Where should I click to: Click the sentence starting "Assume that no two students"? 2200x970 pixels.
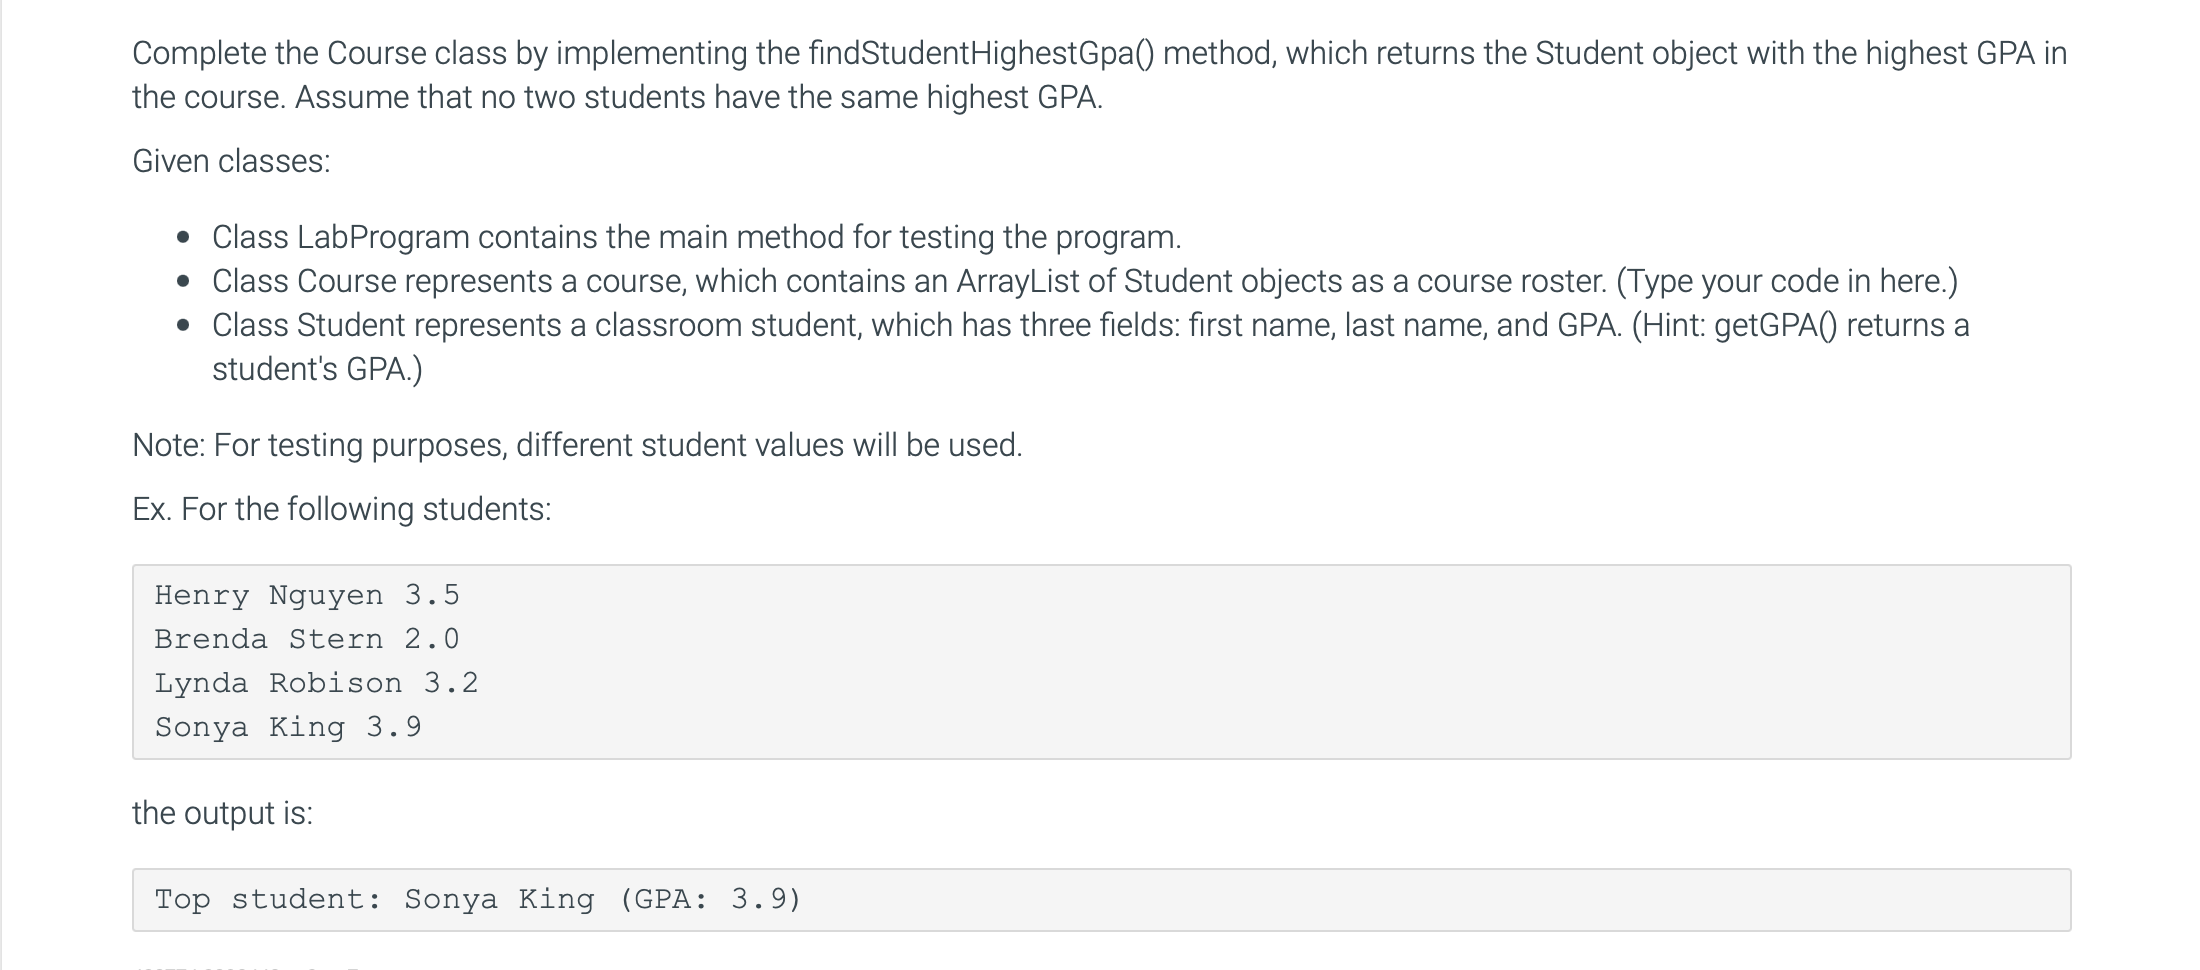[698, 97]
